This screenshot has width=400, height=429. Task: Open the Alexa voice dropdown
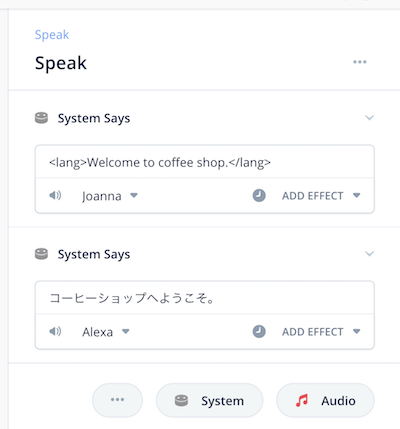[x=106, y=332]
